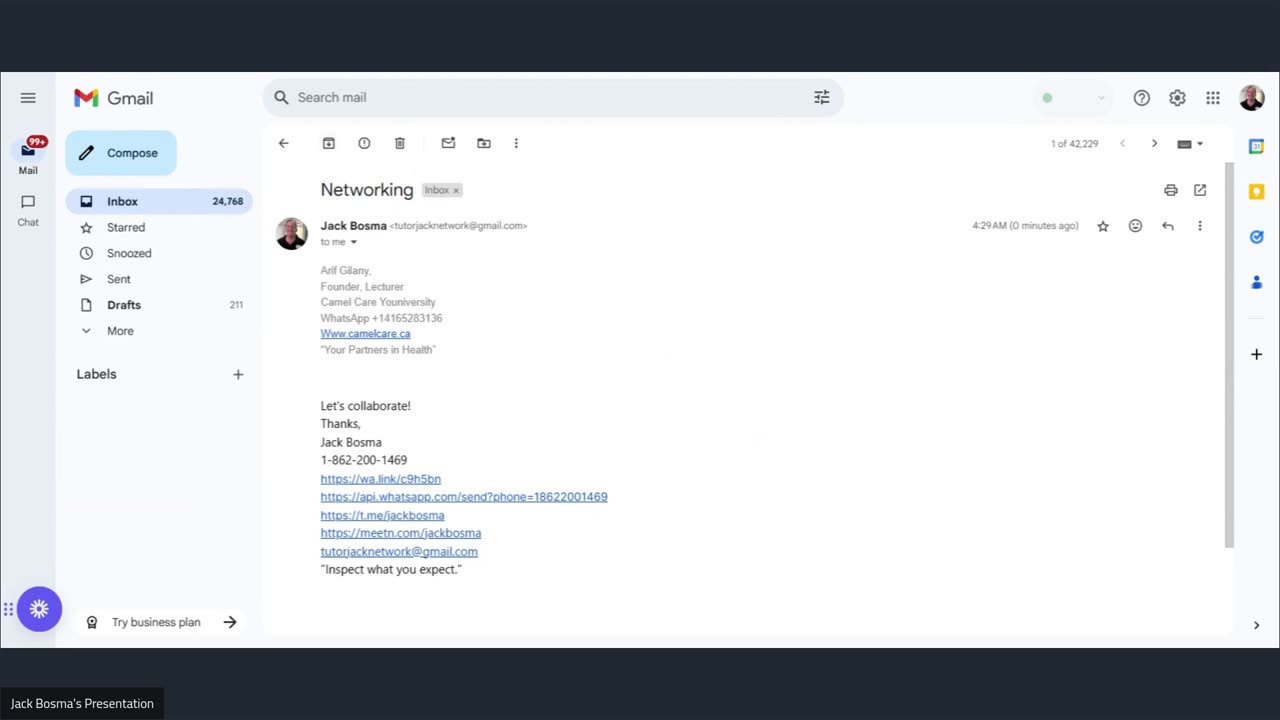1280x720 pixels.
Task: Open email in new window
Action: [1200, 190]
